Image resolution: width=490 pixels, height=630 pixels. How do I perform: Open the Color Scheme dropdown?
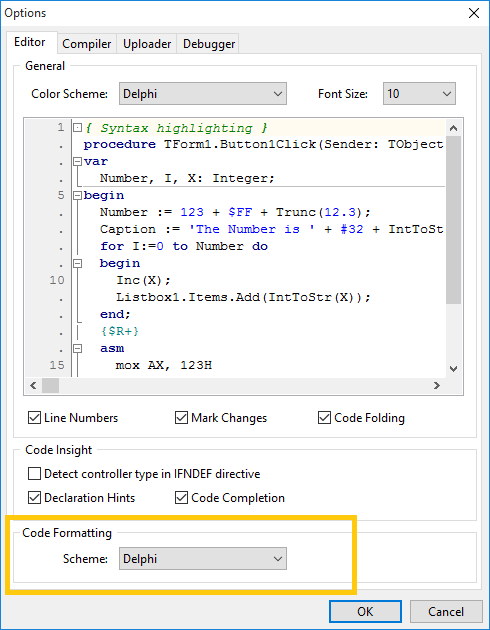click(x=203, y=94)
